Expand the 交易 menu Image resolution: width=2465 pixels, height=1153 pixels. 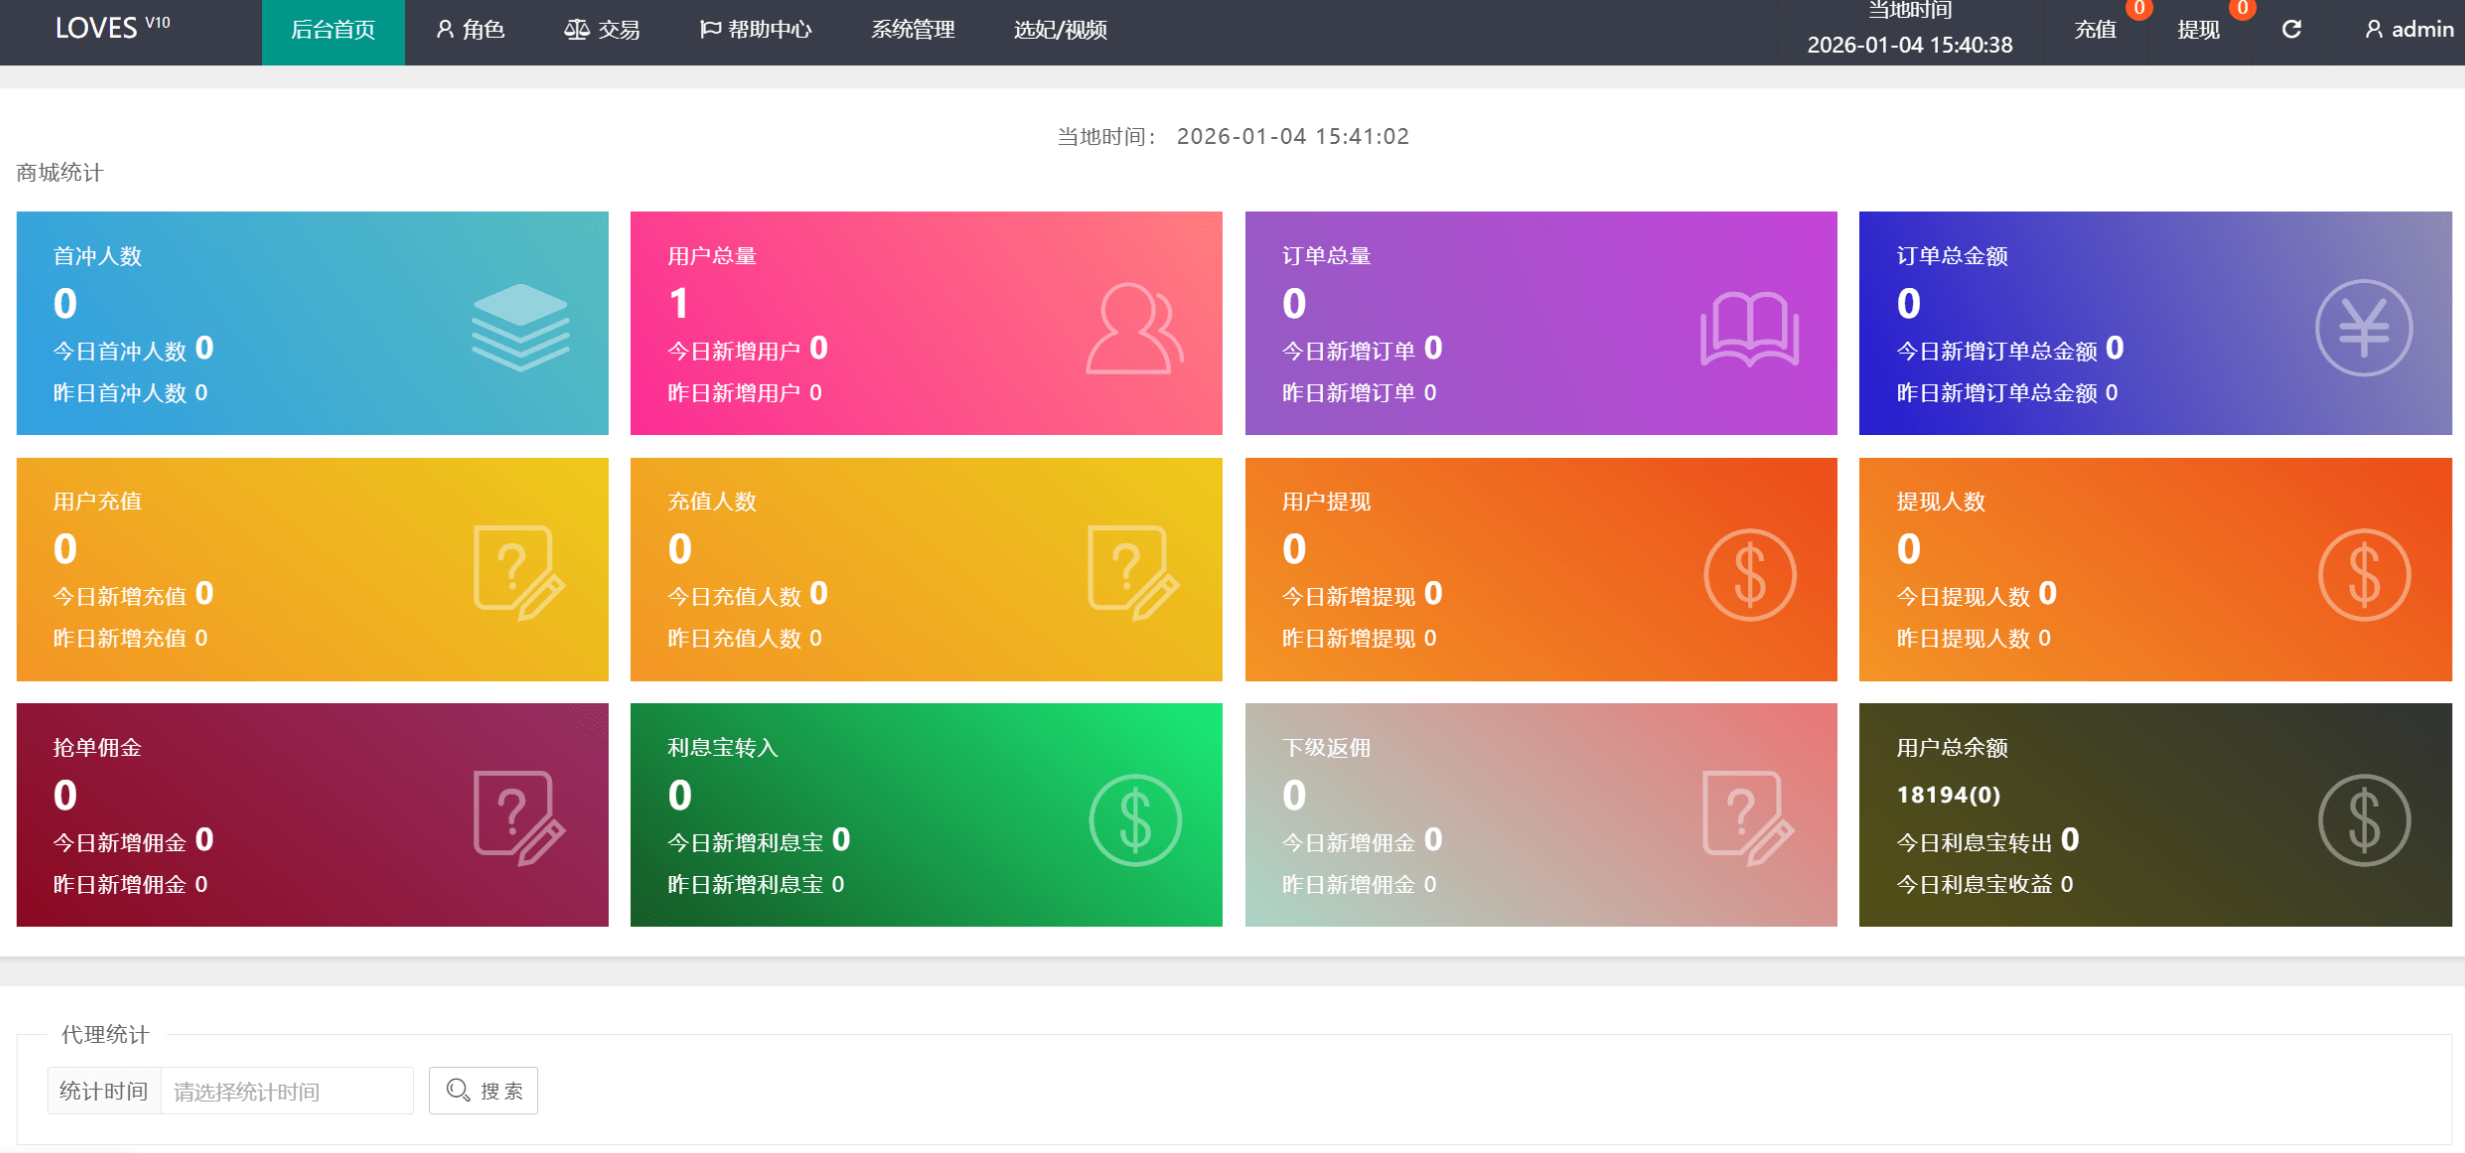pyautogui.click(x=602, y=30)
